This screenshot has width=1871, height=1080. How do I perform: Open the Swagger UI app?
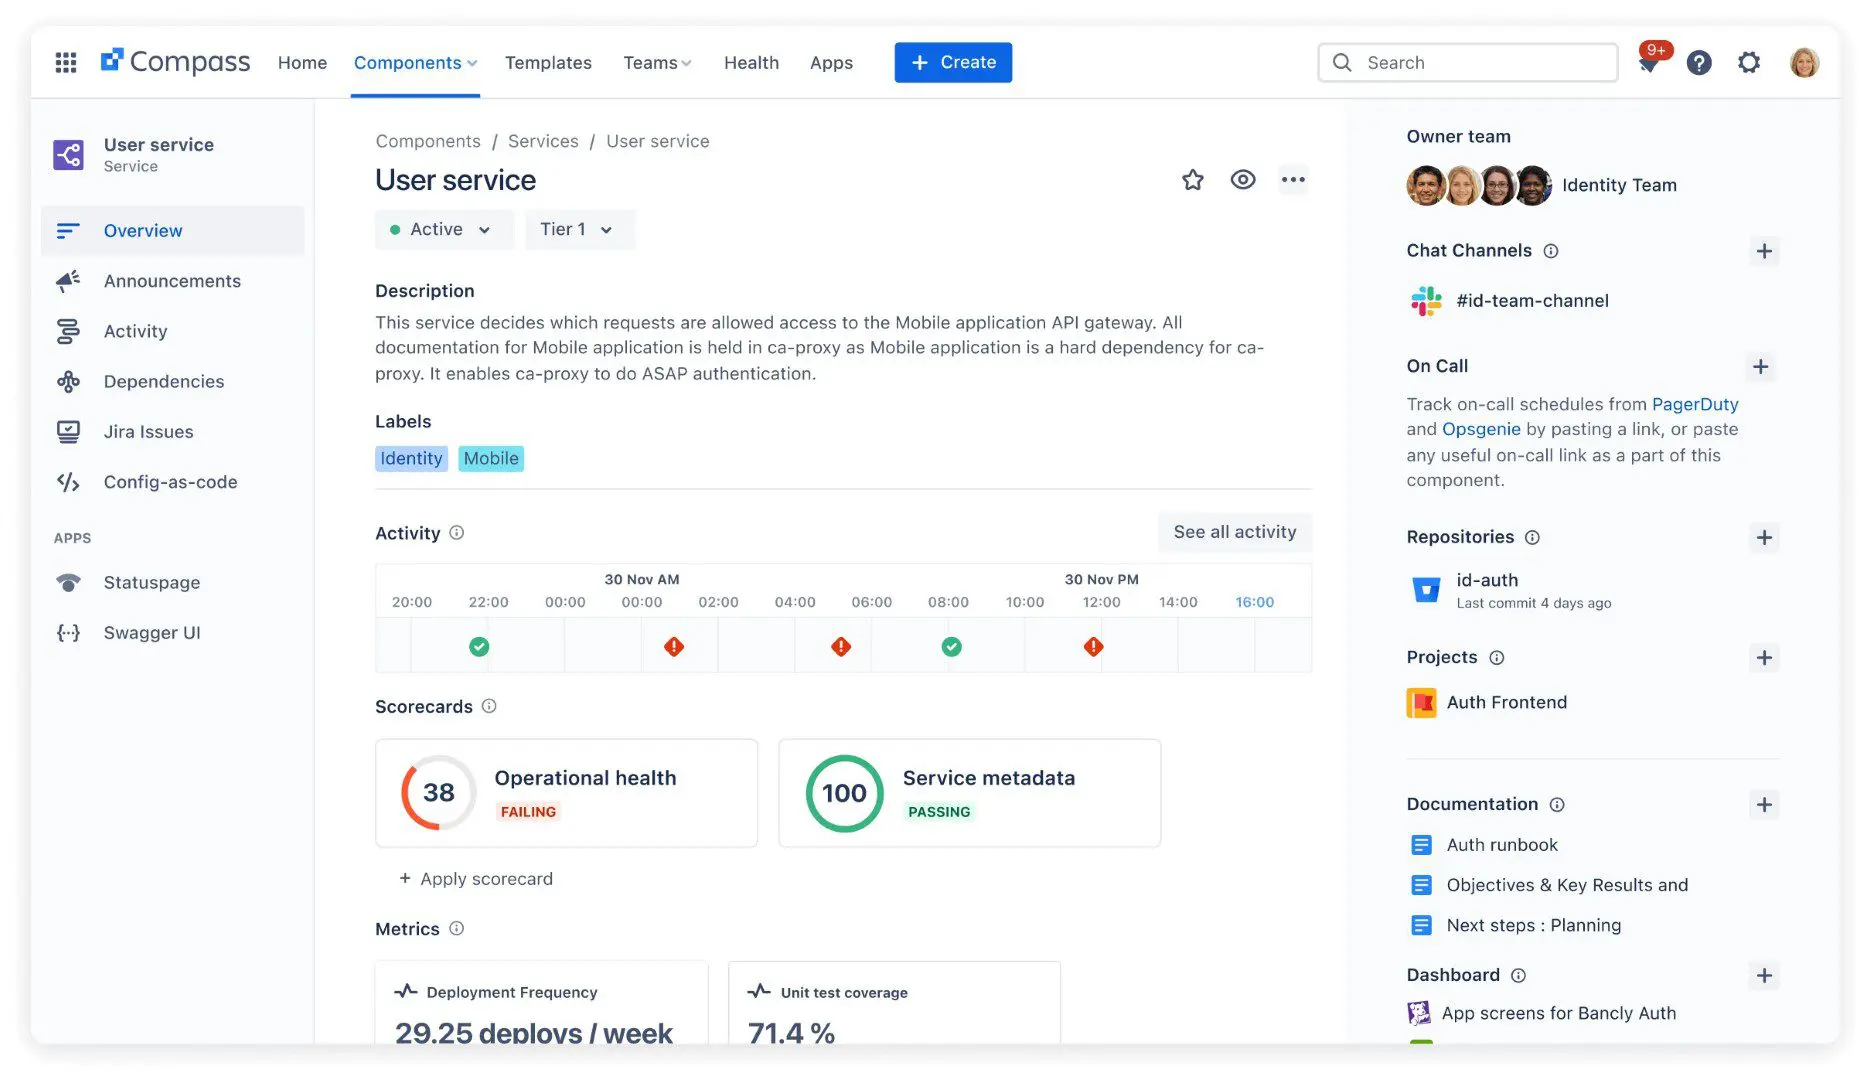173,633
